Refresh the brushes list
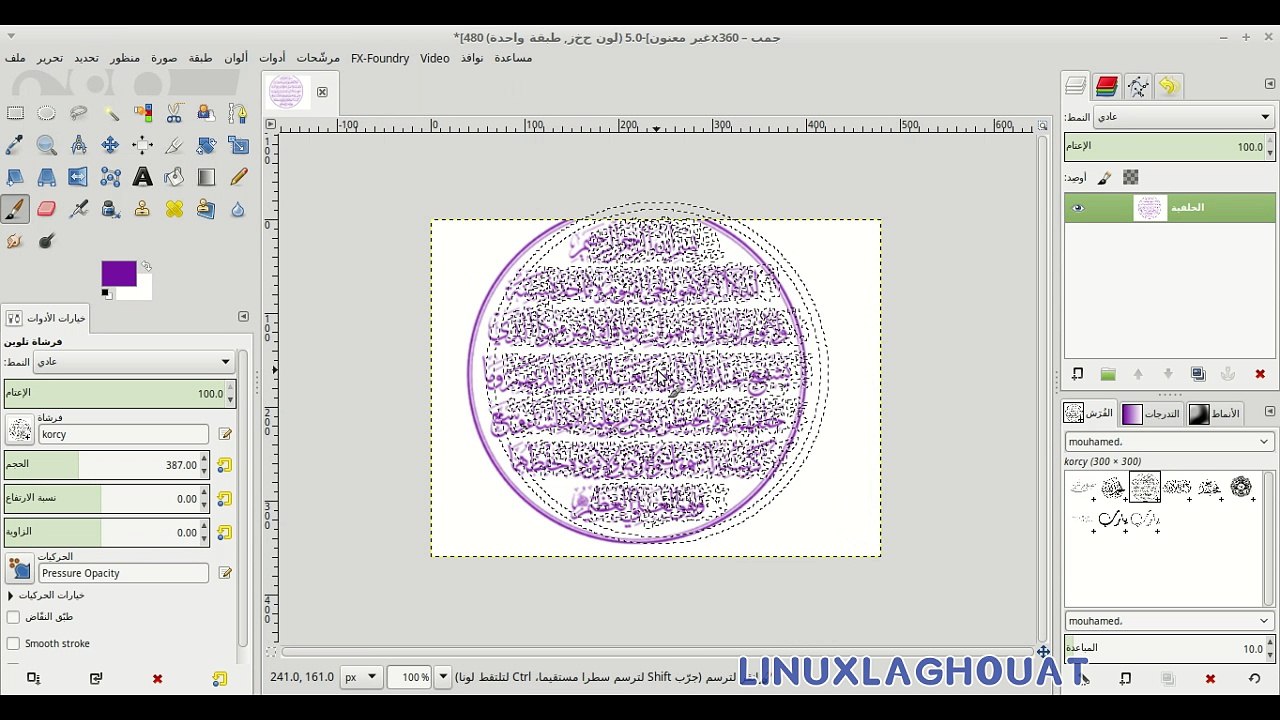This screenshot has width=1280, height=720. coord(1254,679)
